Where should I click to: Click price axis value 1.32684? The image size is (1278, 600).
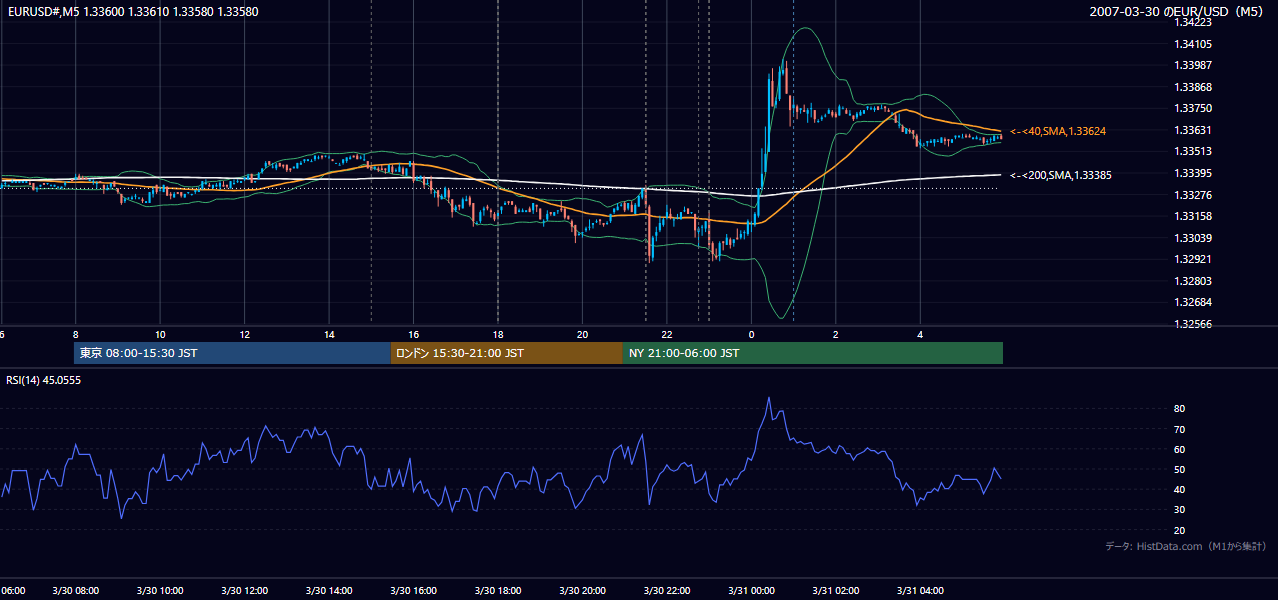pyautogui.click(x=1194, y=302)
